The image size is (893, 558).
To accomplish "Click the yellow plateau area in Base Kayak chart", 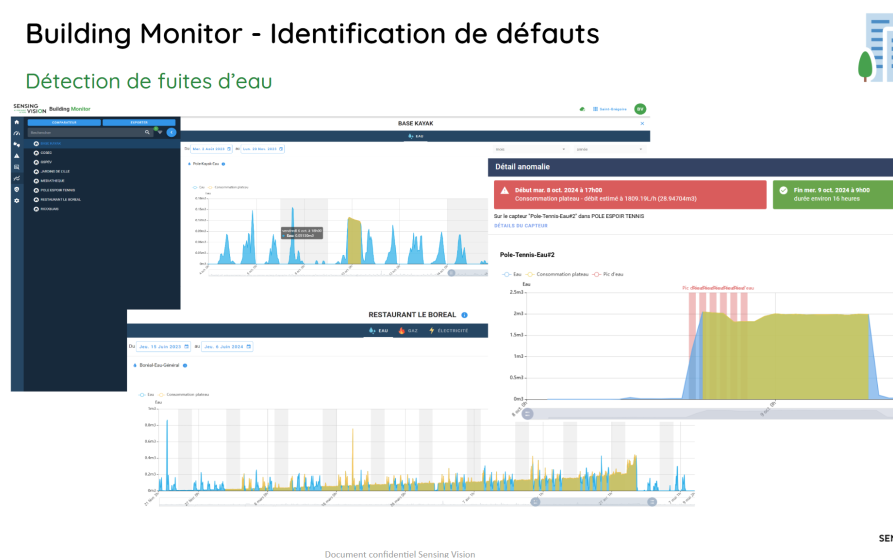I will point(354,242).
